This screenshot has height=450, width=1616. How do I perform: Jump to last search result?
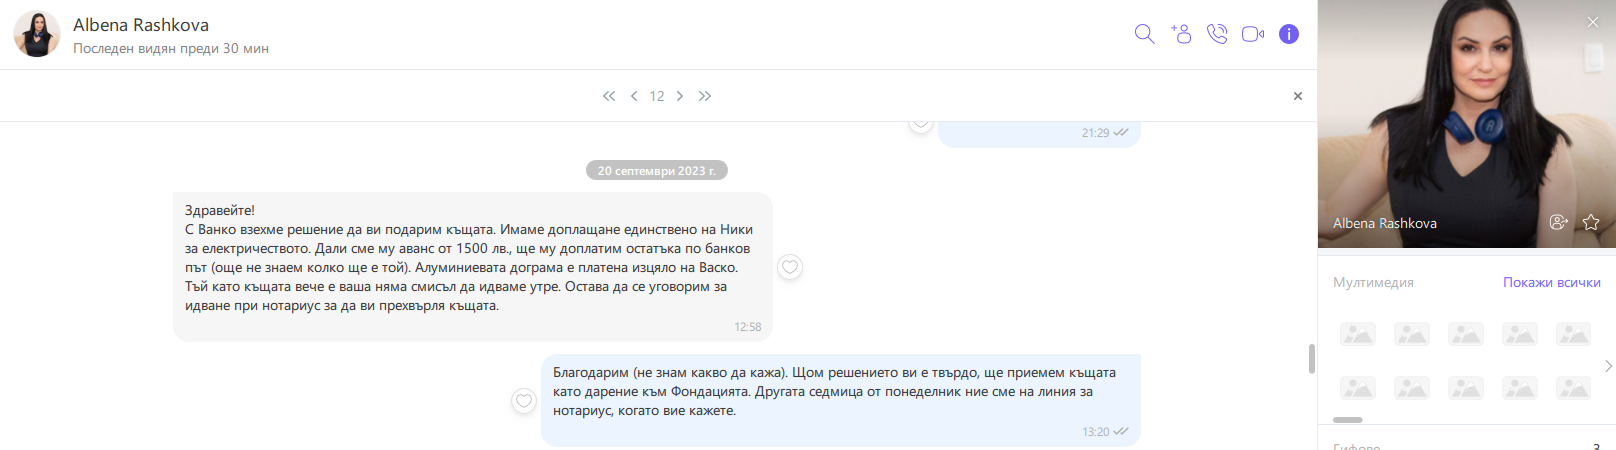tap(705, 96)
